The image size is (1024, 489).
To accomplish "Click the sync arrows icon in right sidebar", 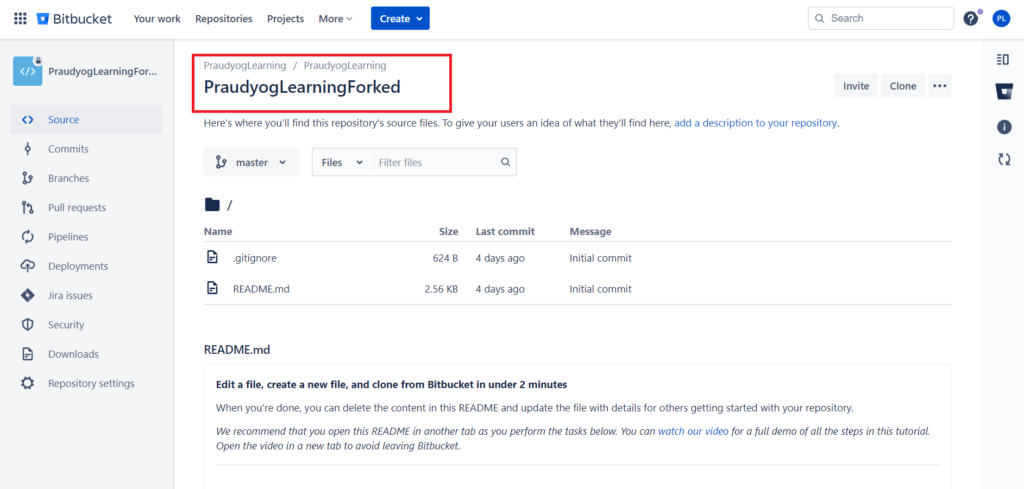I will [x=1004, y=159].
